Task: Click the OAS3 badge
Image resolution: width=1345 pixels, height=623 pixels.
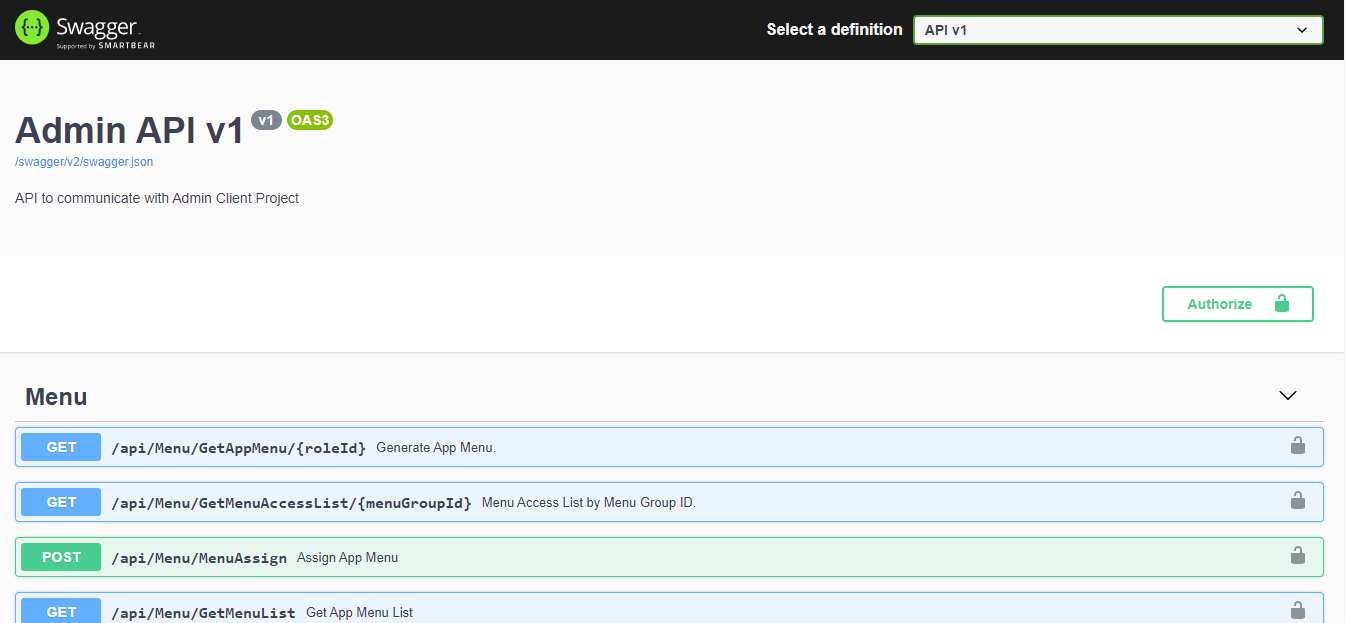Action: click(x=310, y=120)
